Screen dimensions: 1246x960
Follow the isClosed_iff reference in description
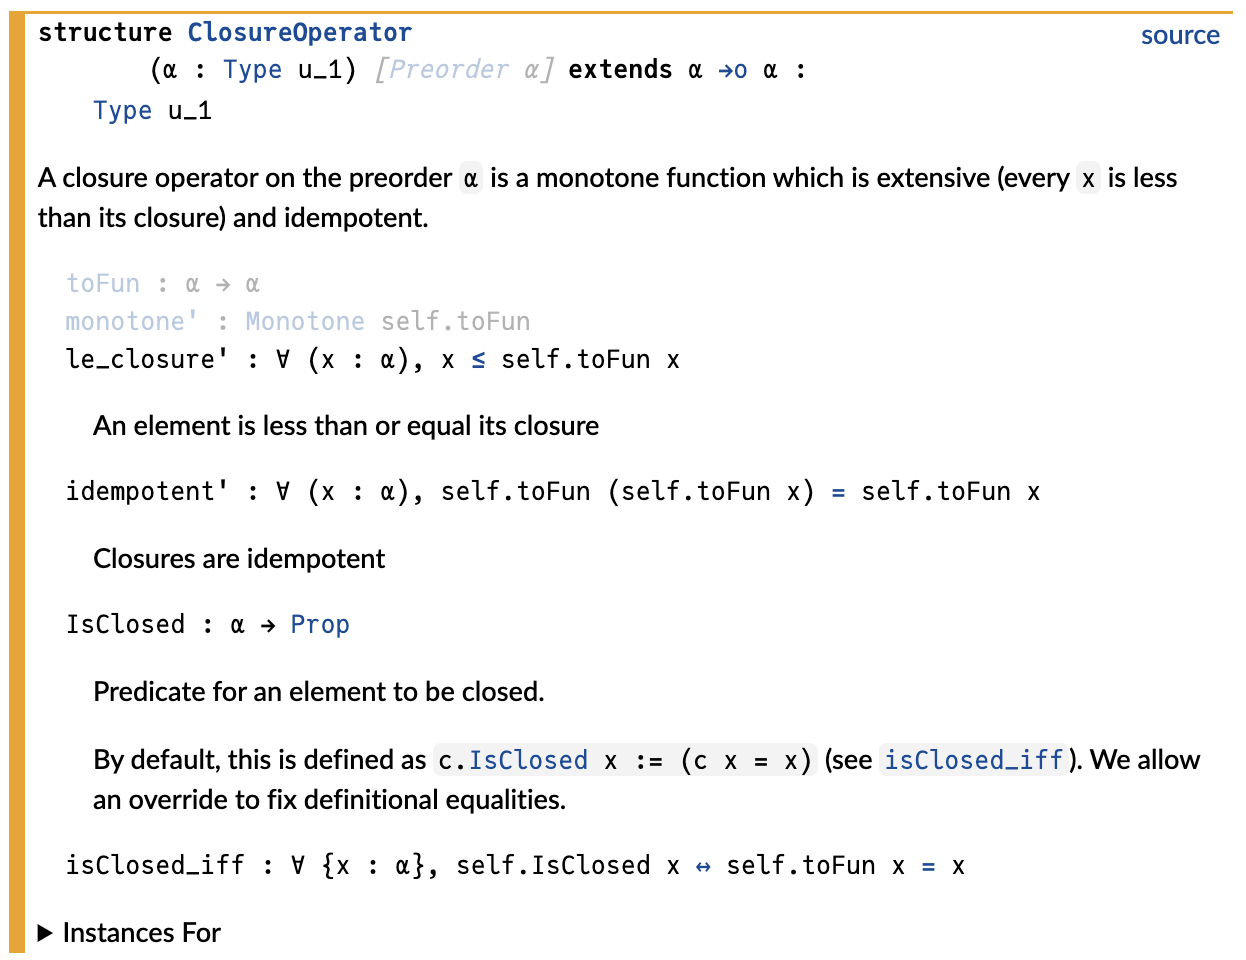click(x=973, y=760)
